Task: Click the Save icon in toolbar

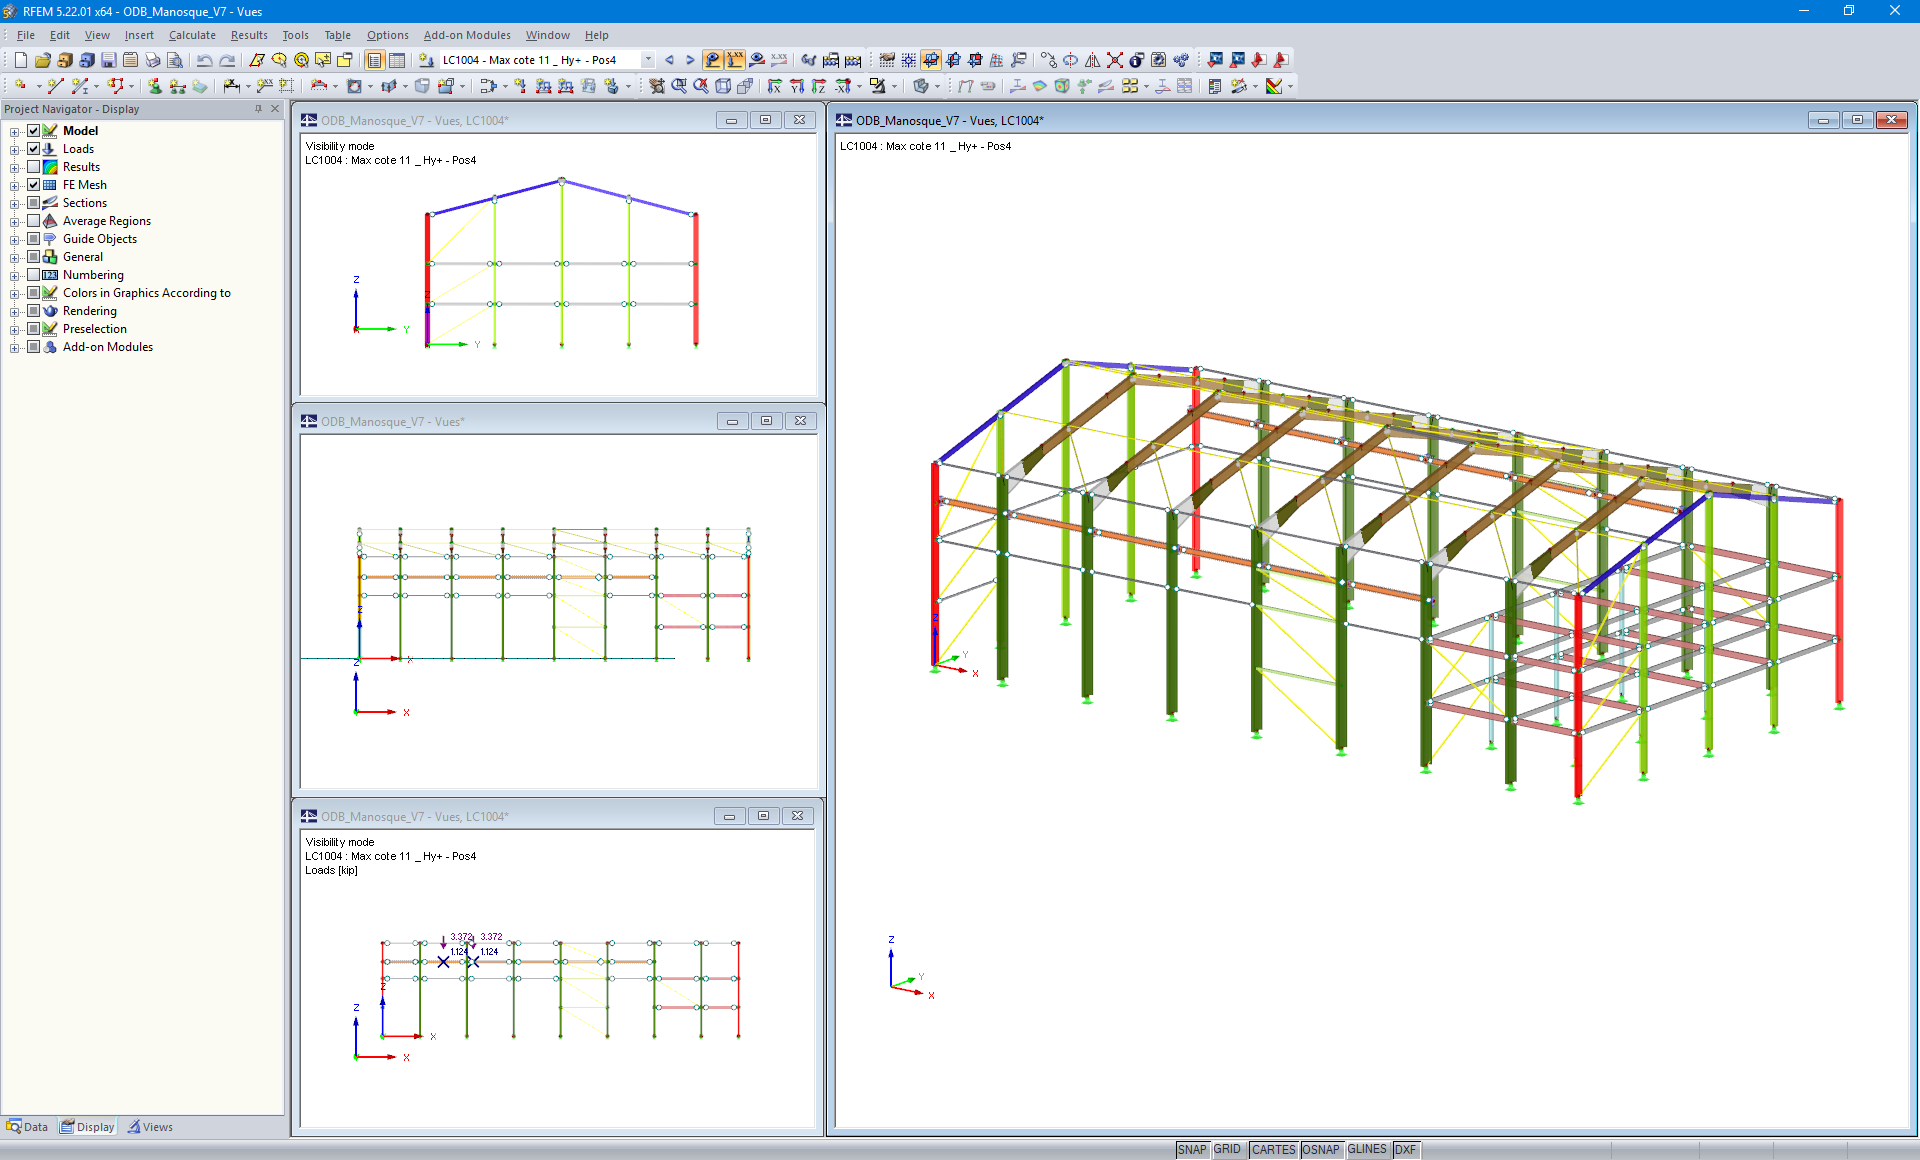Action: (107, 60)
